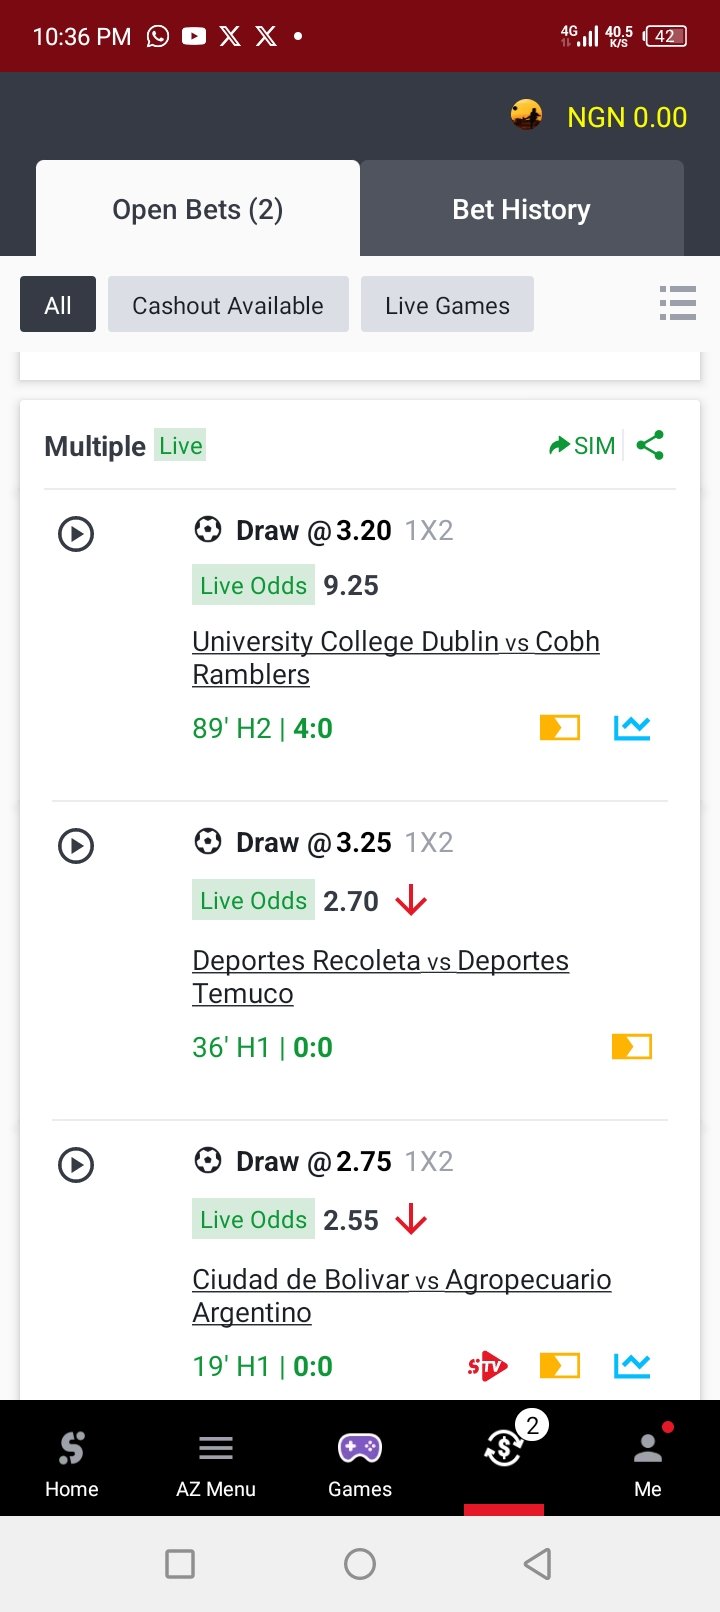Go to Home in bottom navigation
This screenshot has height=1612, width=720.
click(x=72, y=1460)
